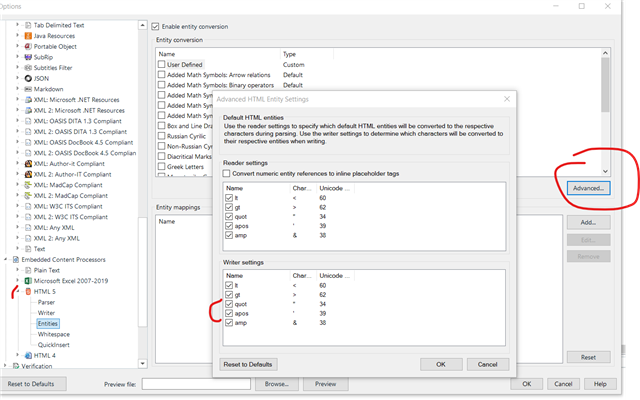Check the Greek Letters entity set
The width and height of the screenshot is (640, 400).
coord(162,167)
